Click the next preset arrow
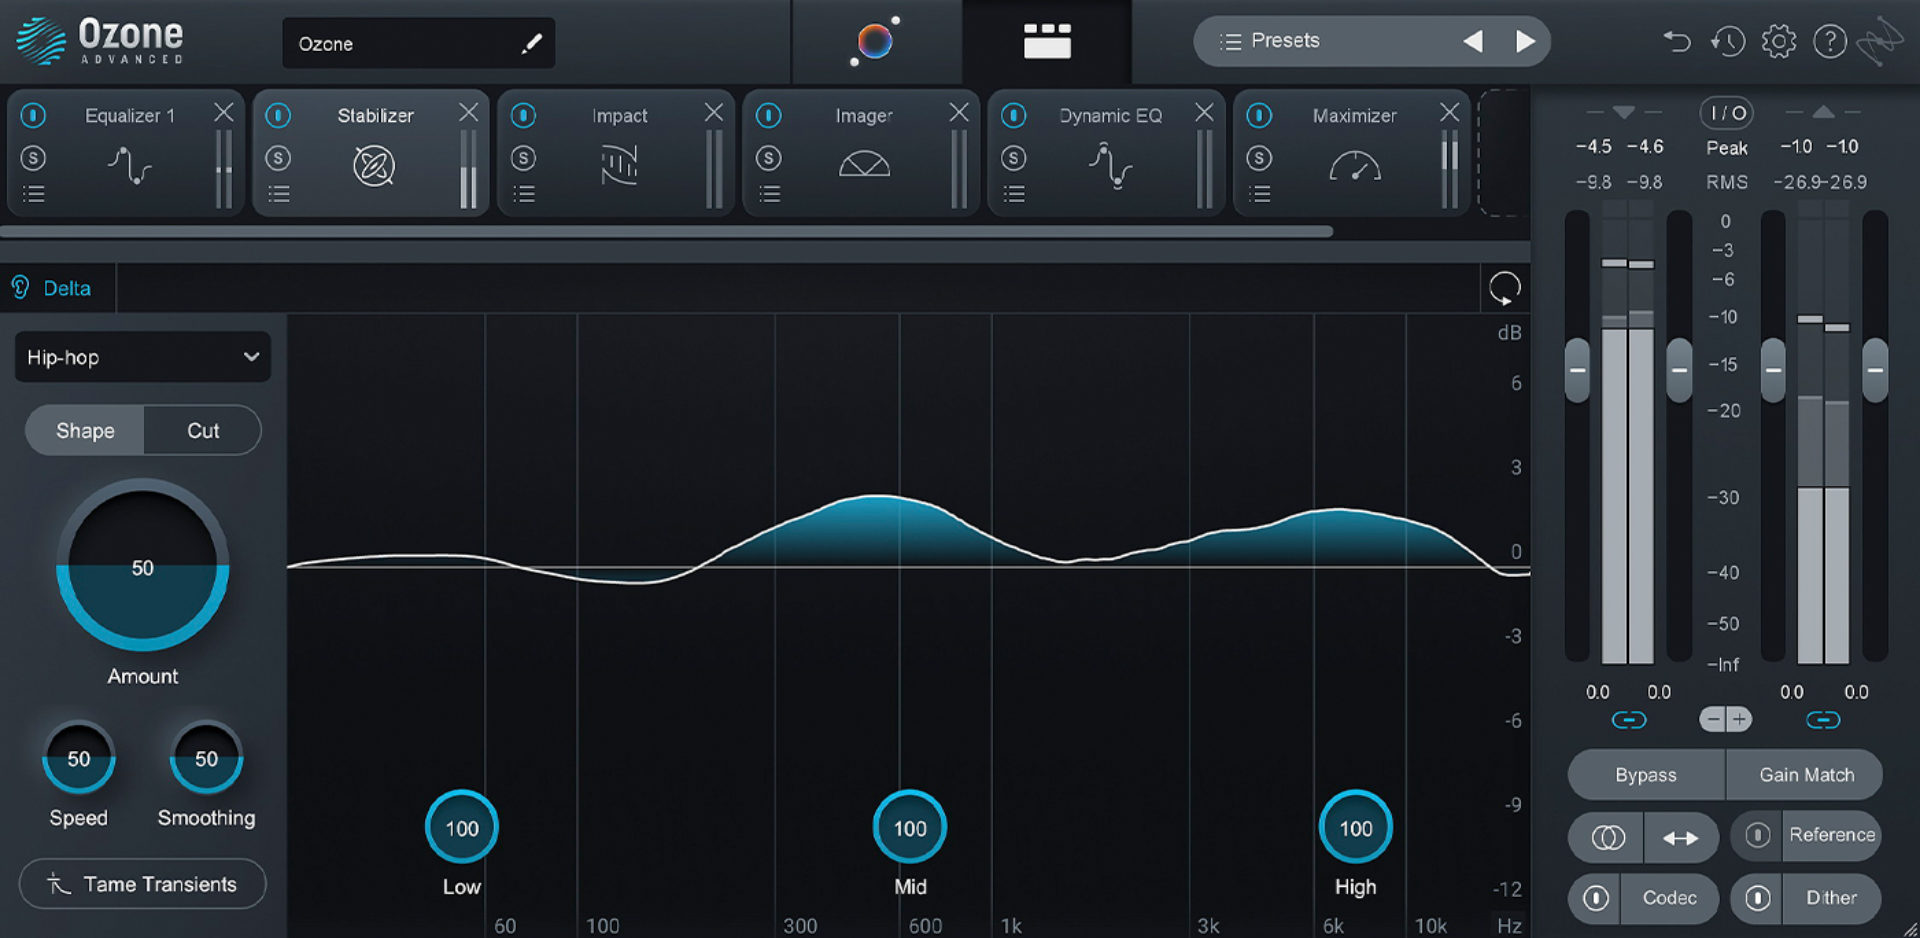 pyautogui.click(x=1525, y=40)
